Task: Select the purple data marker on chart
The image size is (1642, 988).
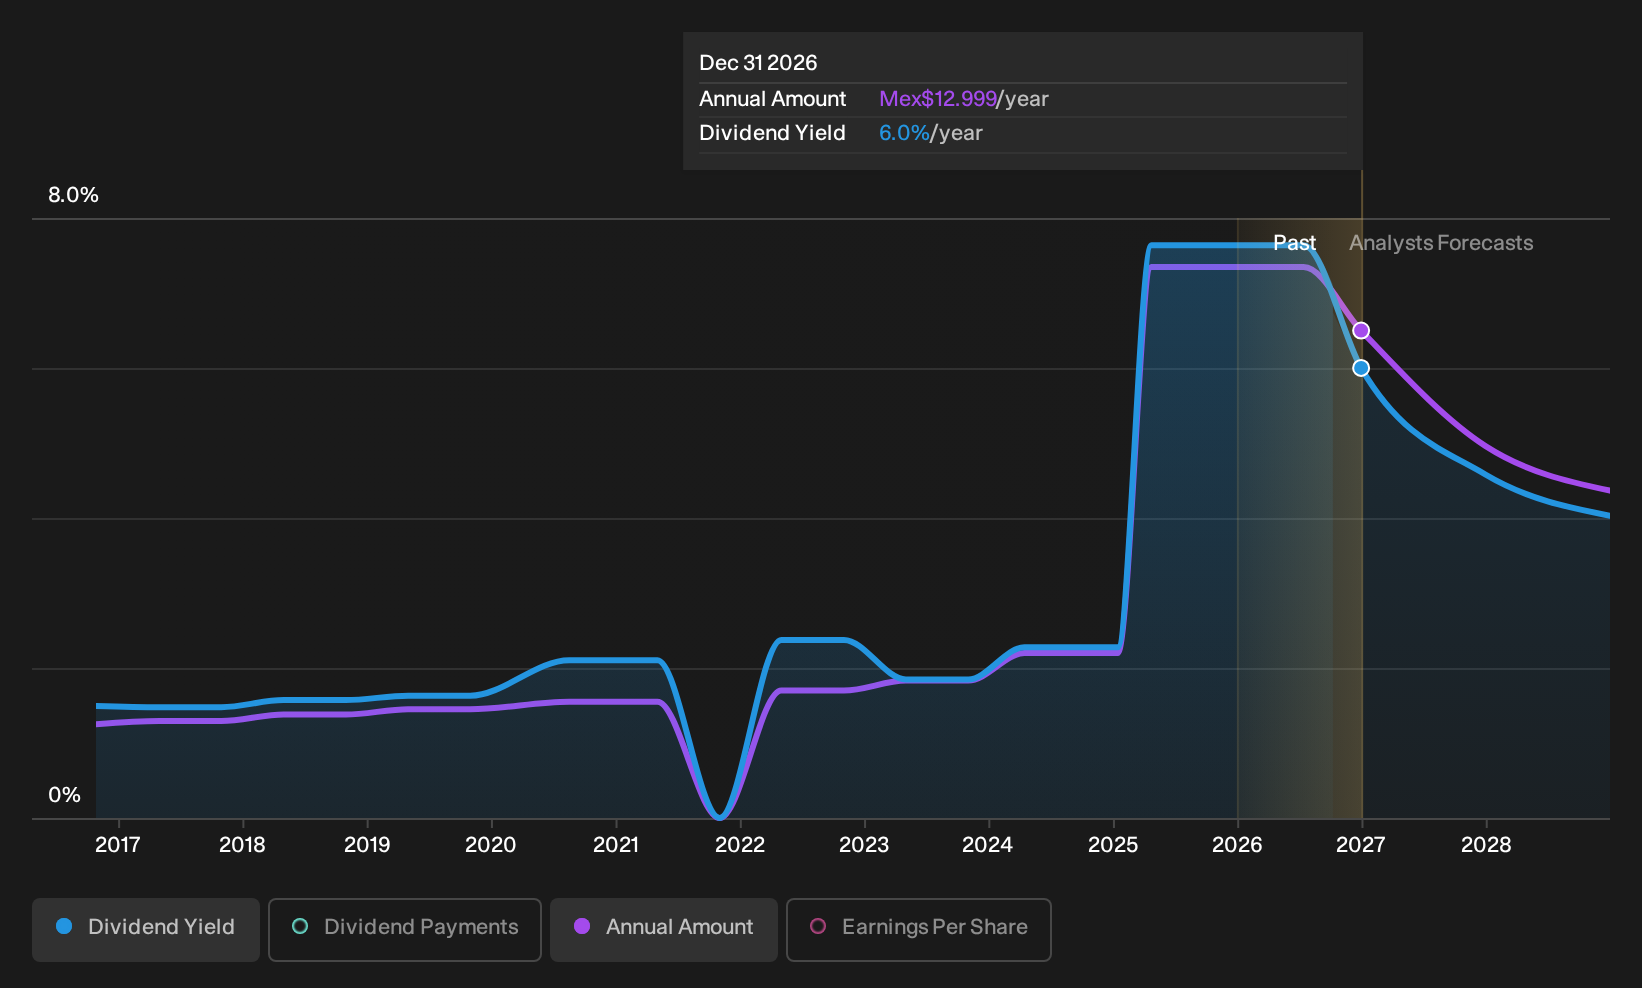Action: pyautogui.click(x=1361, y=331)
